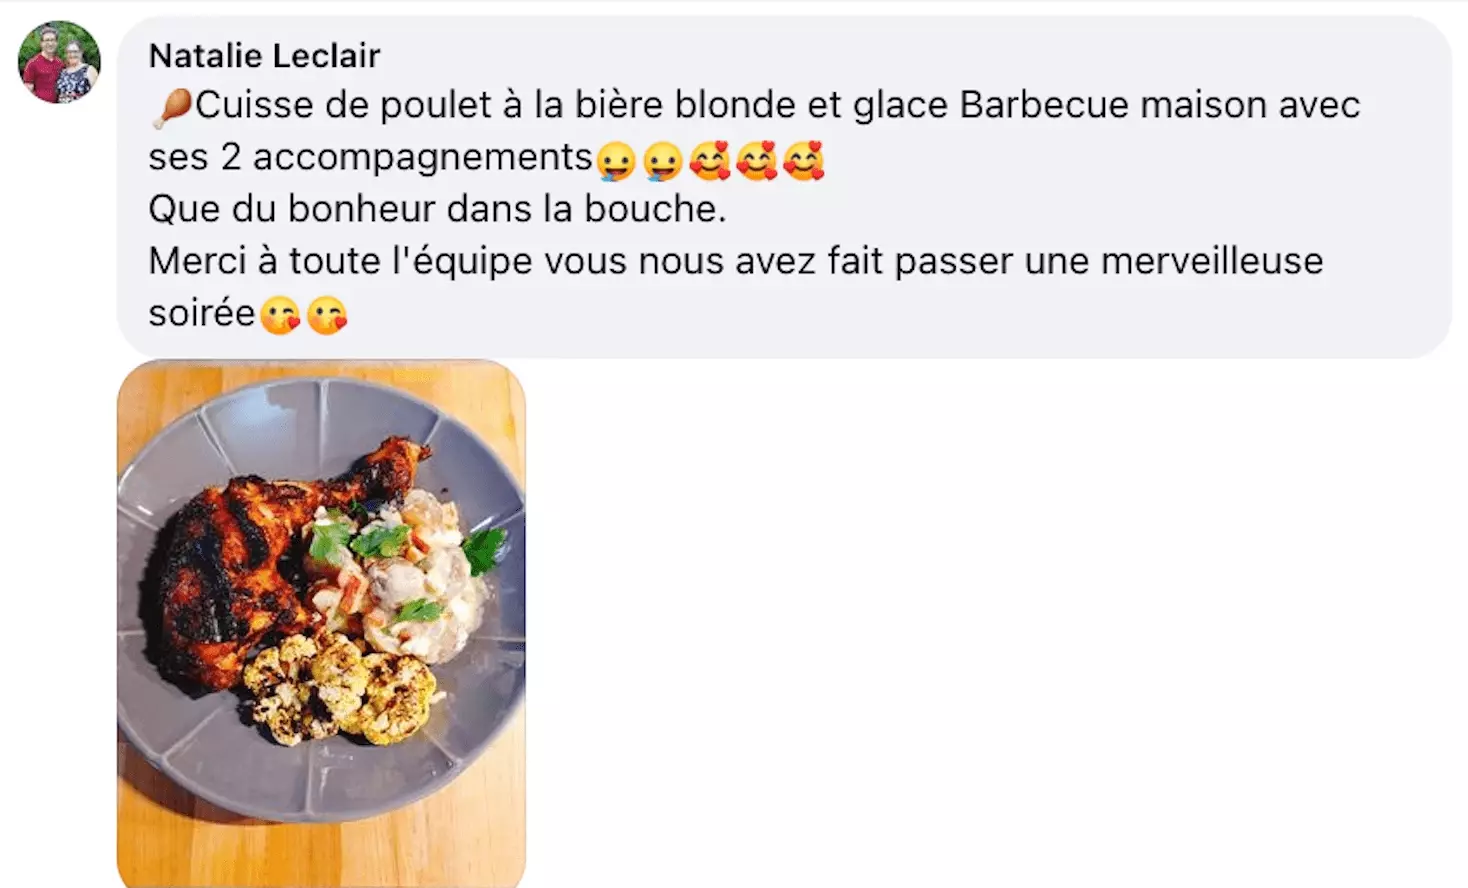Open Natalie Leclair's profile picture
This screenshot has height=888, width=1468.
pyautogui.click(x=59, y=62)
